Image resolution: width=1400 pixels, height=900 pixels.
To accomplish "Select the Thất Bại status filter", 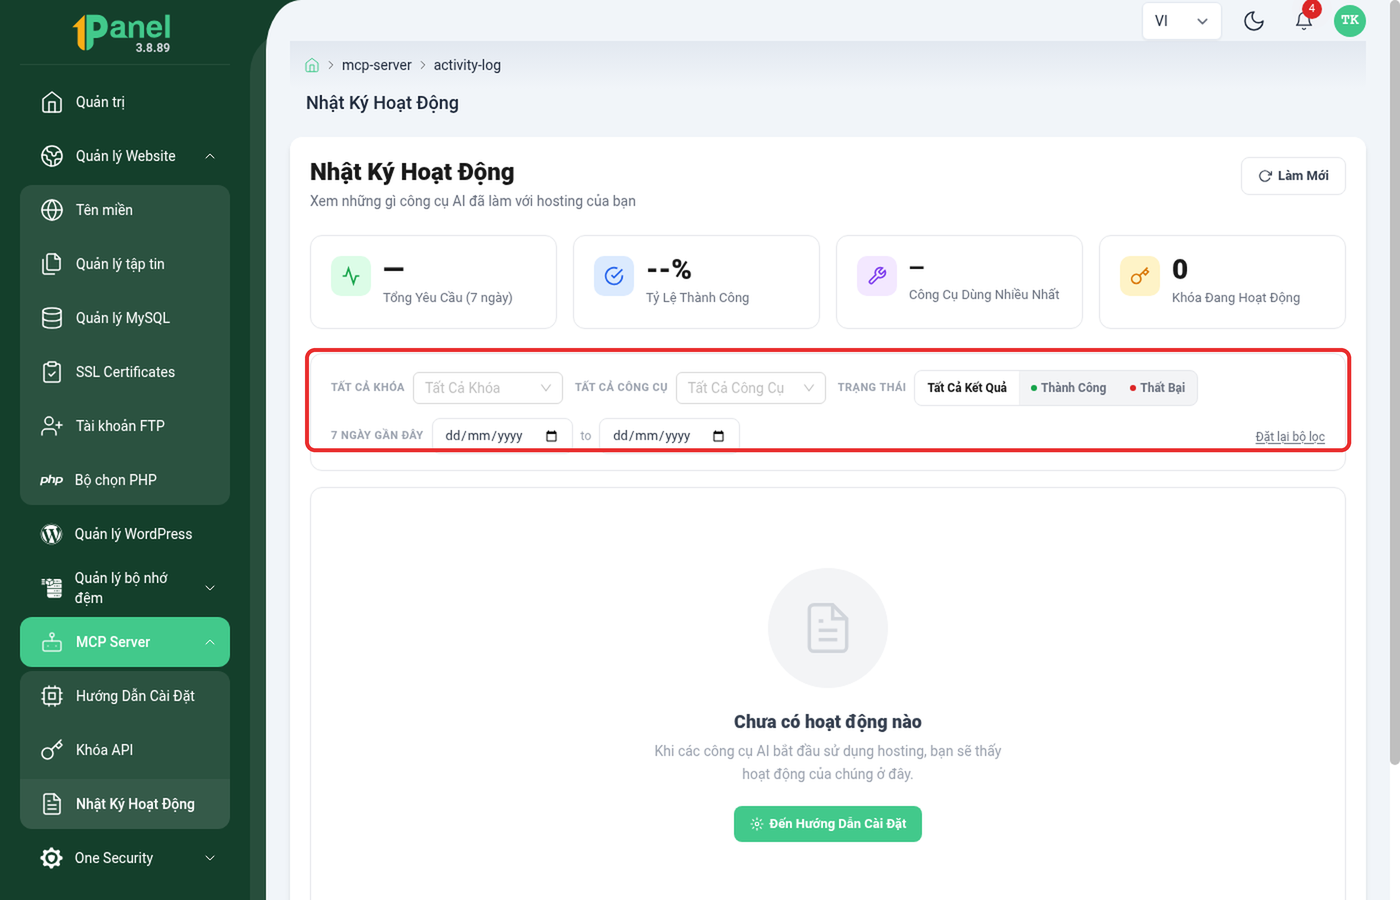I will [x=1157, y=388].
